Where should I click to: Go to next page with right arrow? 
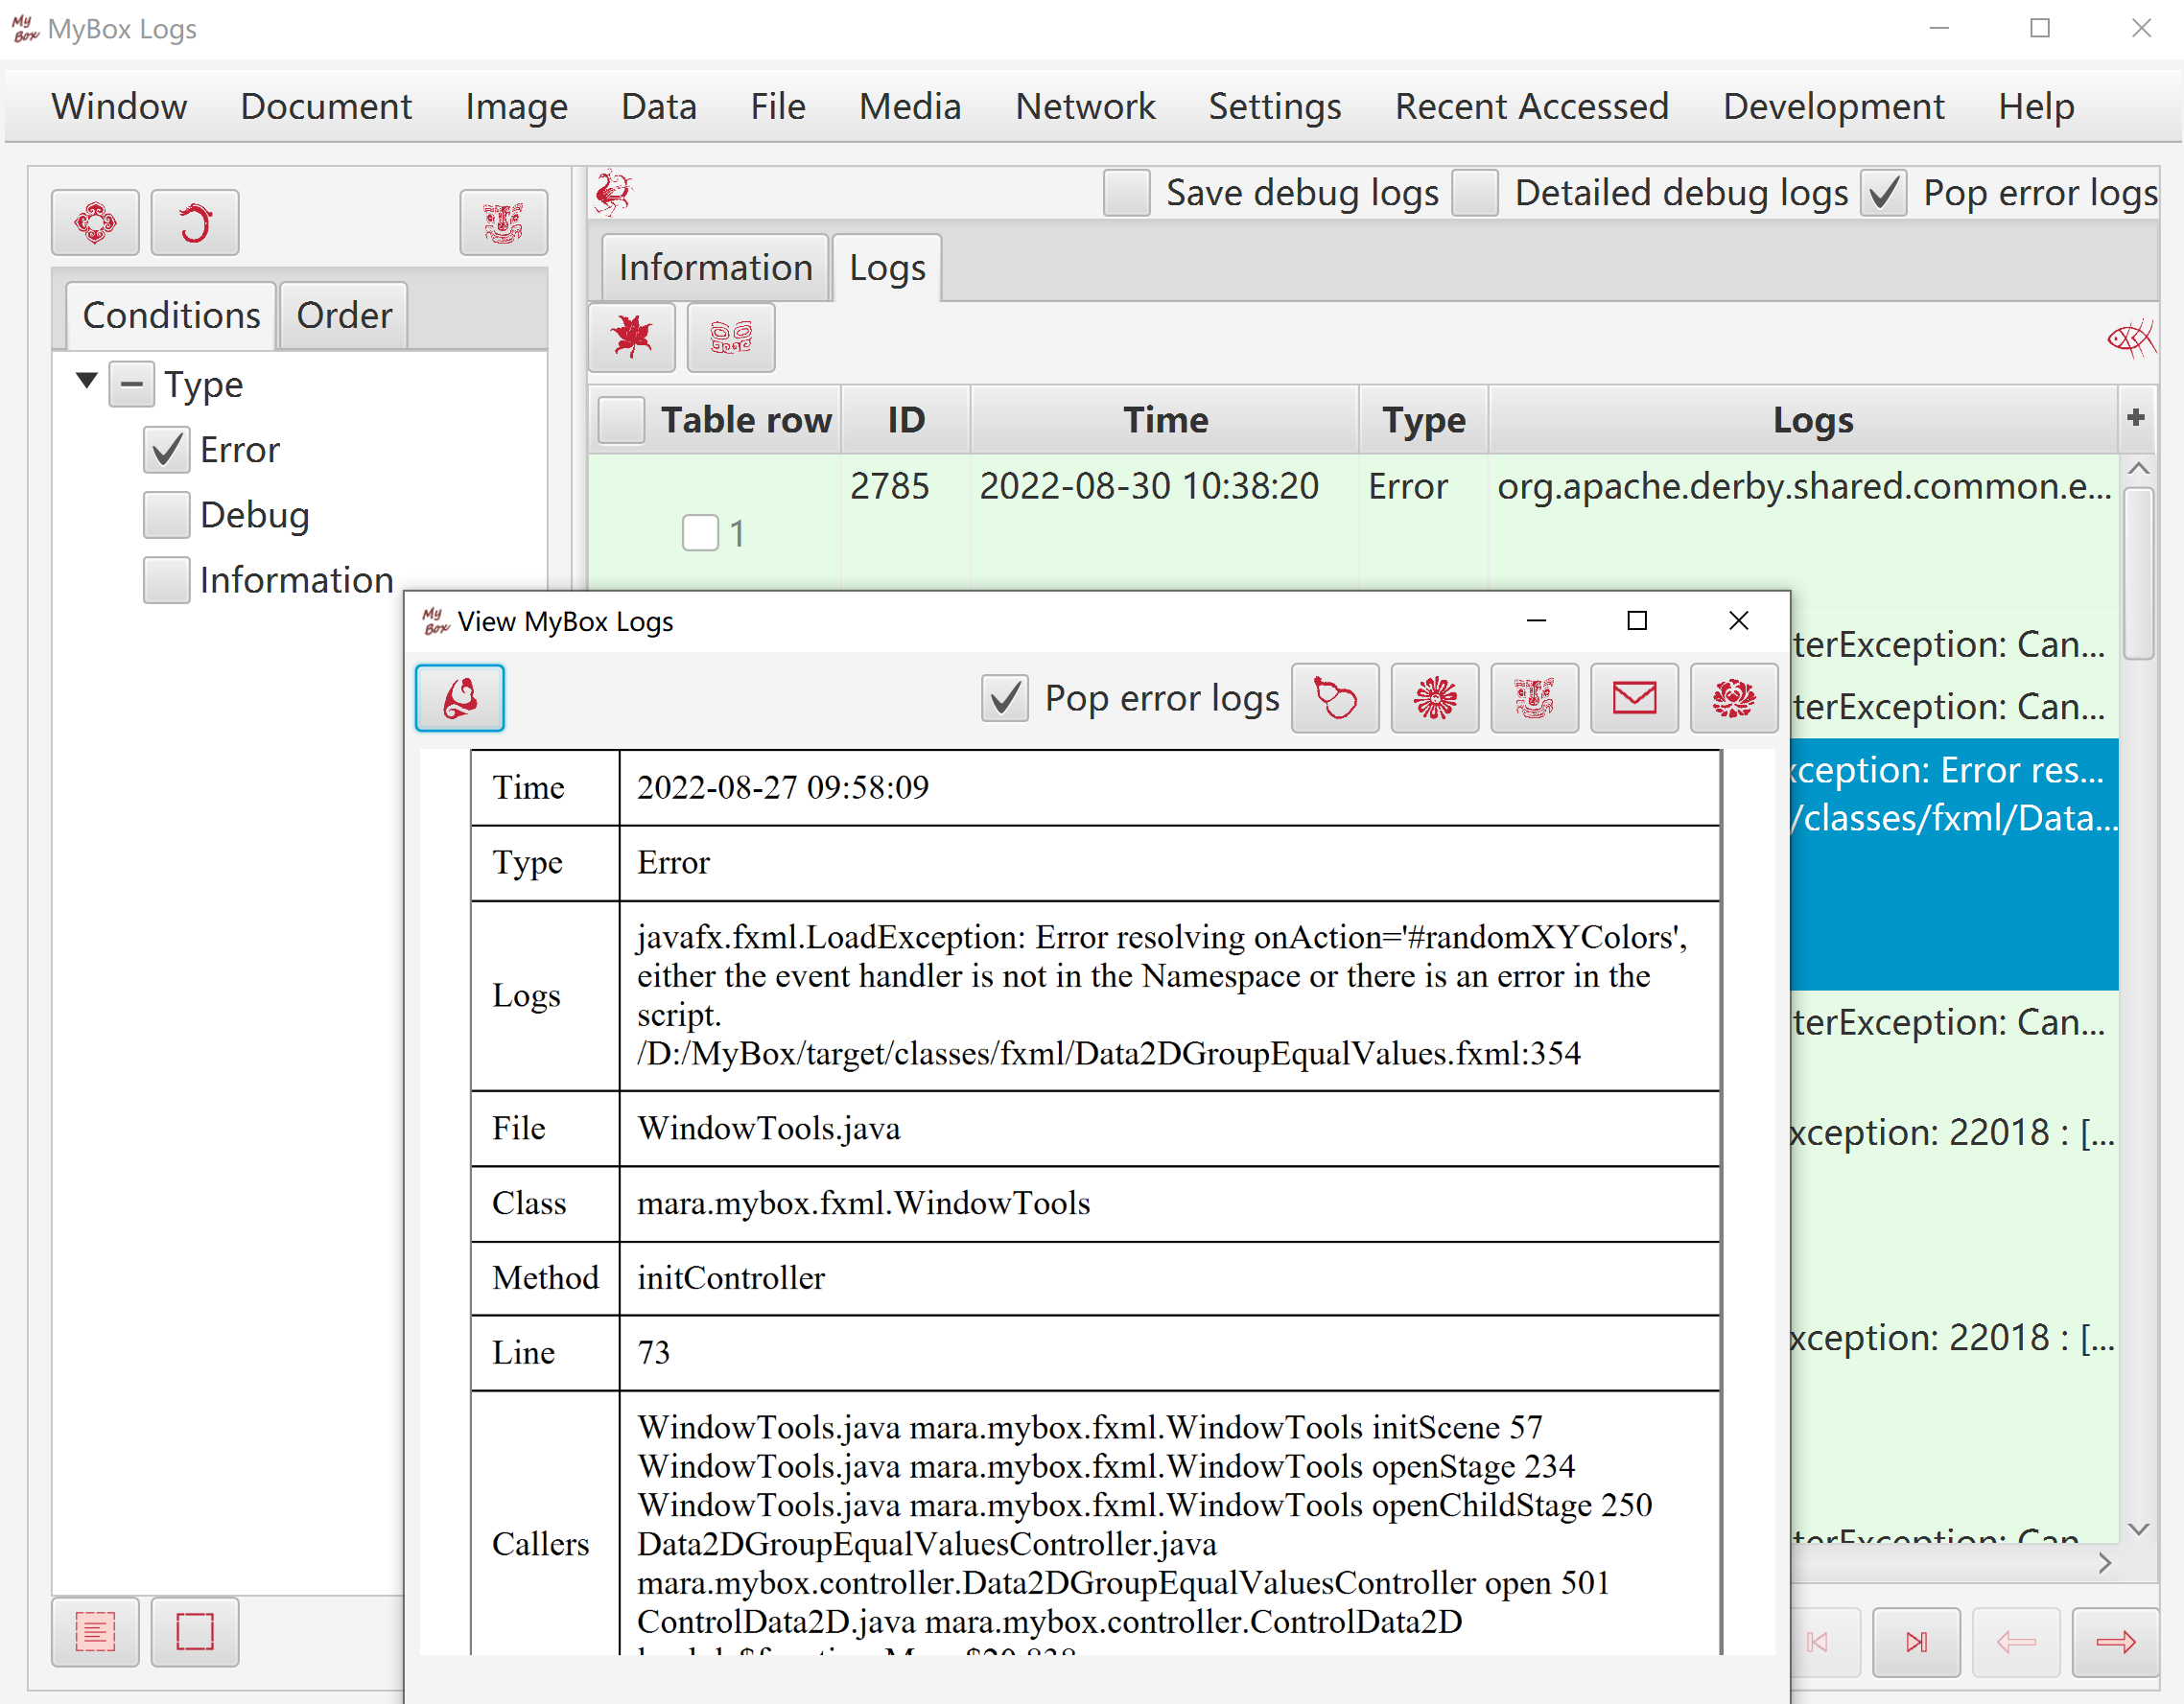pyautogui.click(x=2115, y=1642)
